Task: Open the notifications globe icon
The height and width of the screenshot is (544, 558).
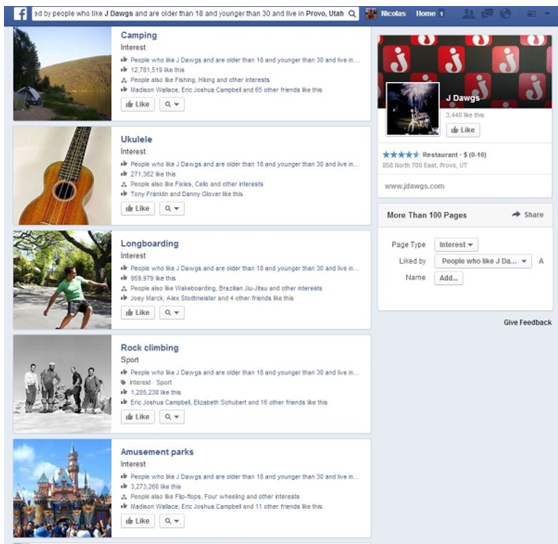Action: [505, 14]
